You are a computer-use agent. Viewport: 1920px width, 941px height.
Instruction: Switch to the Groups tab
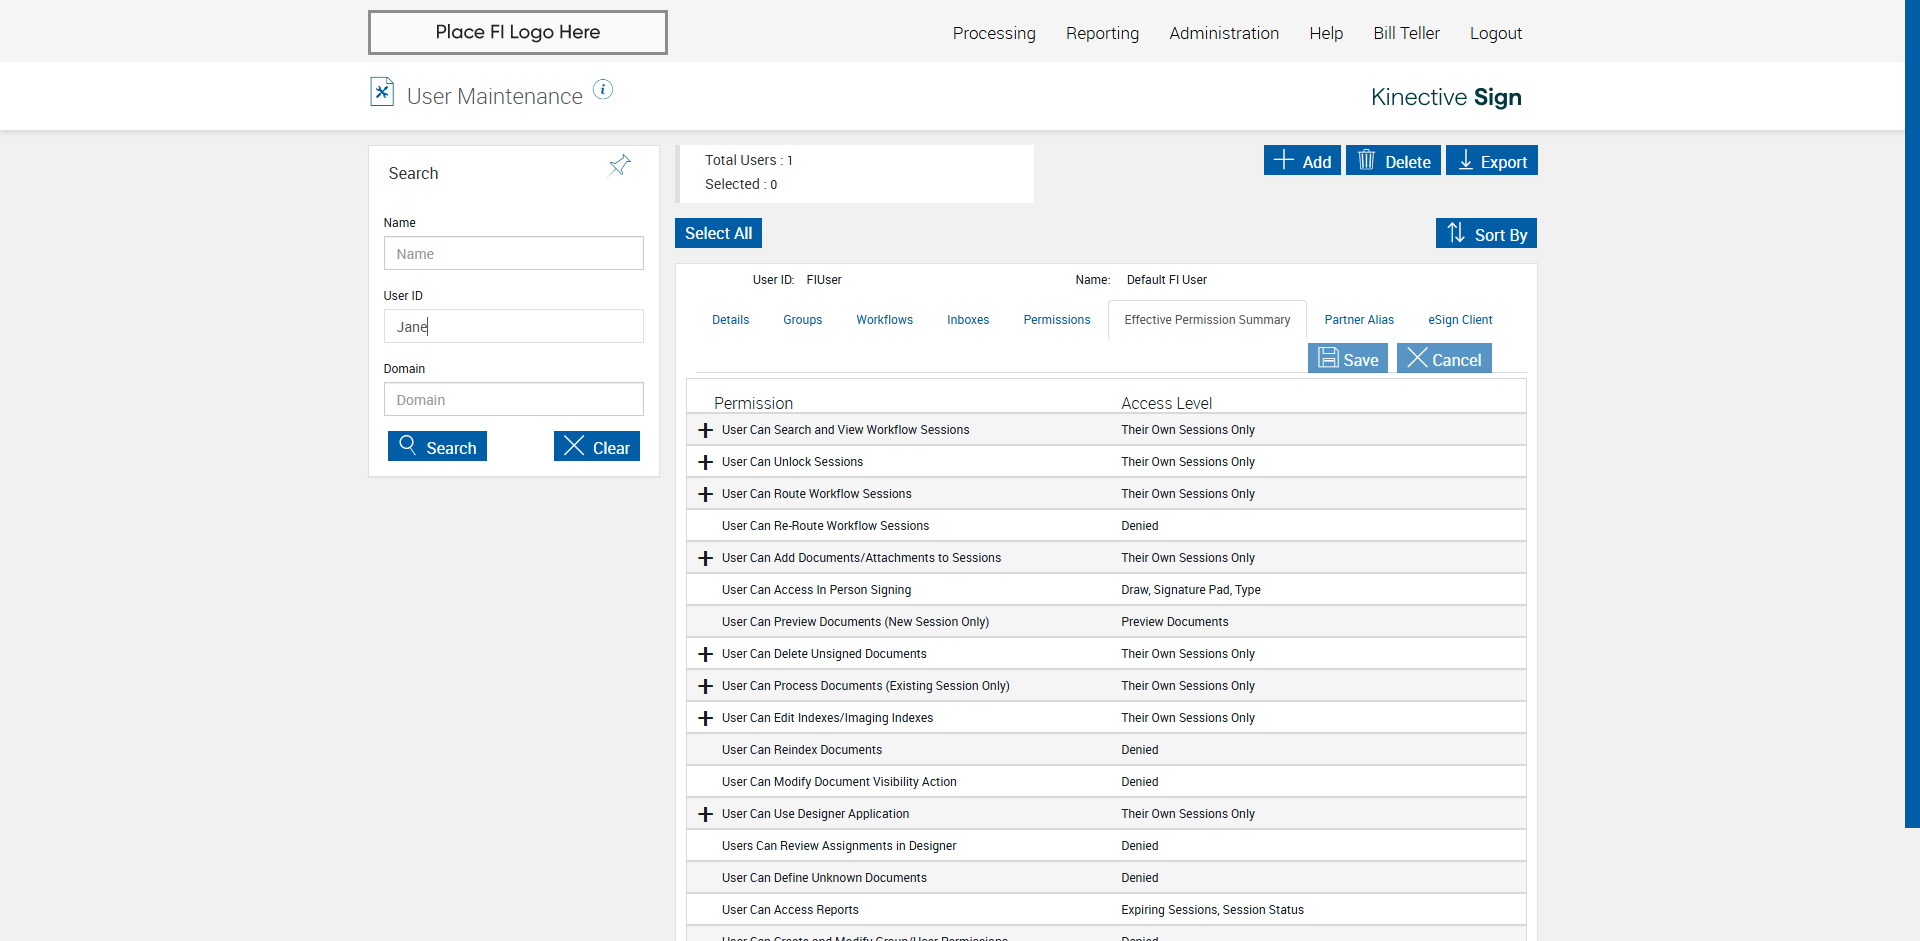(x=802, y=320)
